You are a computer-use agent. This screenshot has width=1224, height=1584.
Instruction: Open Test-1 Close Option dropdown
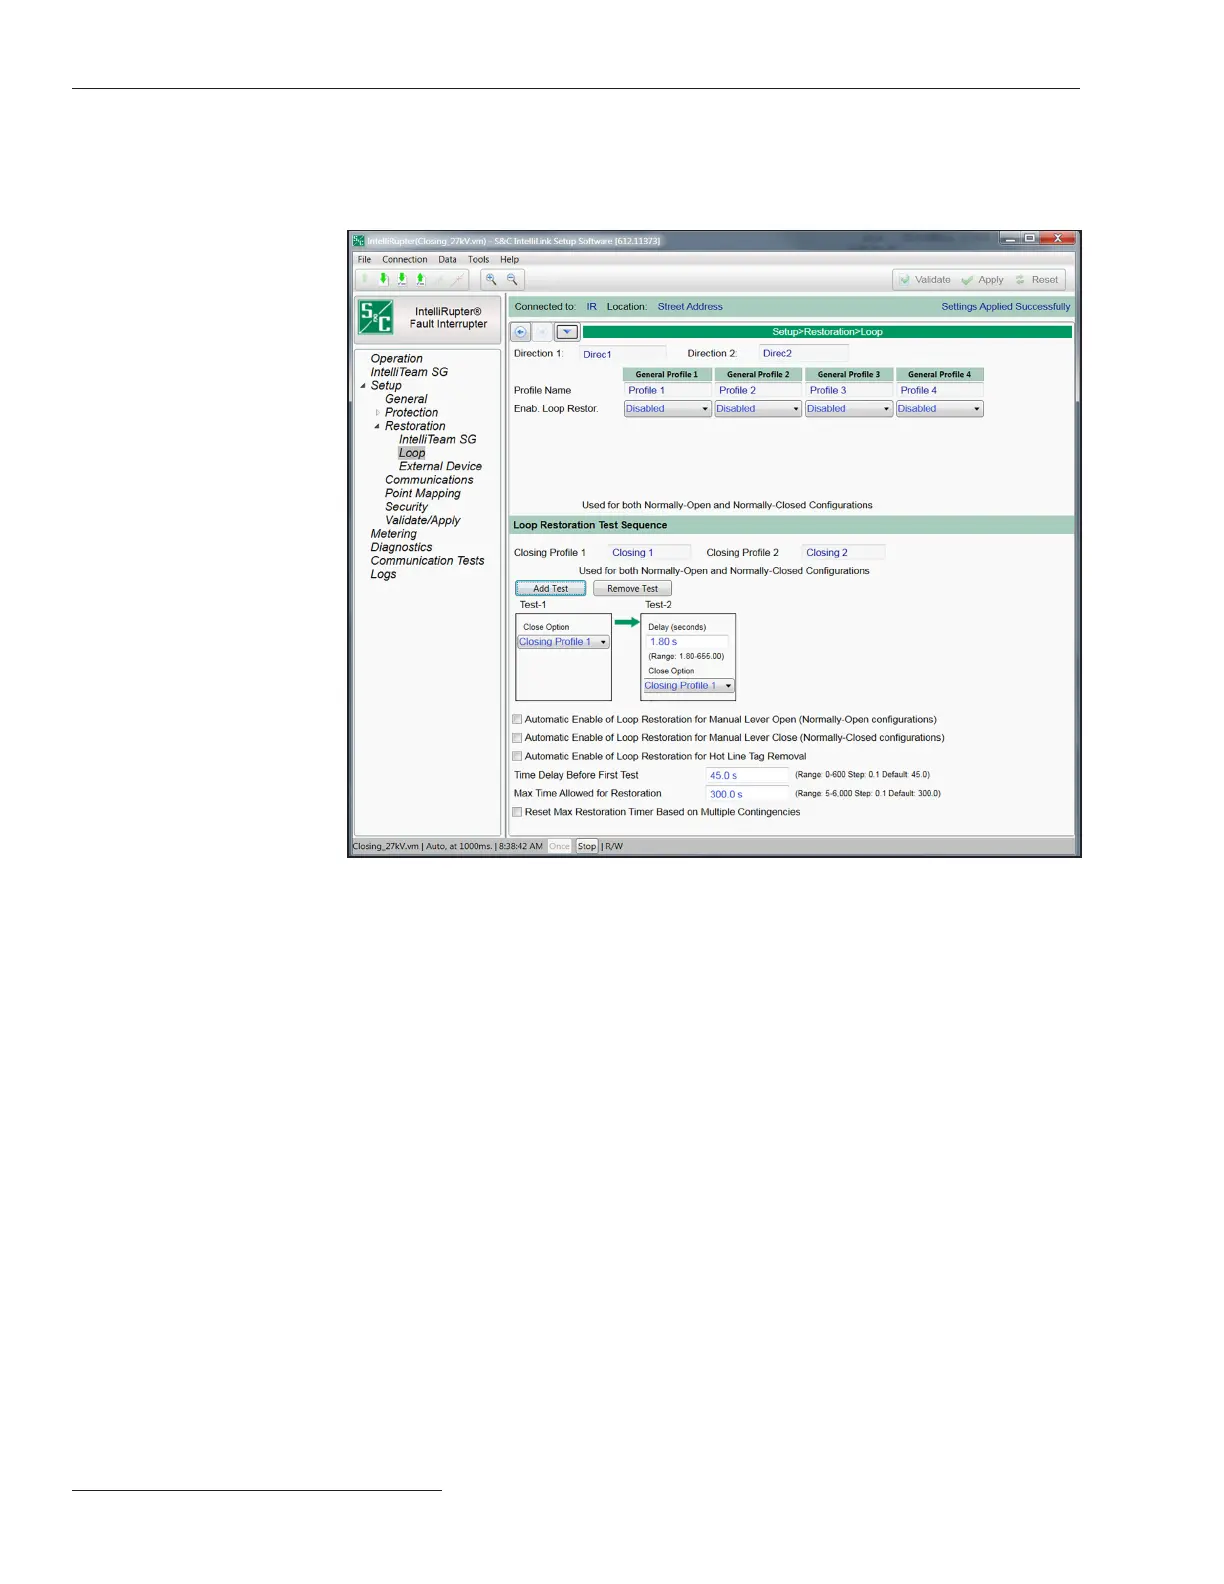point(563,642)
